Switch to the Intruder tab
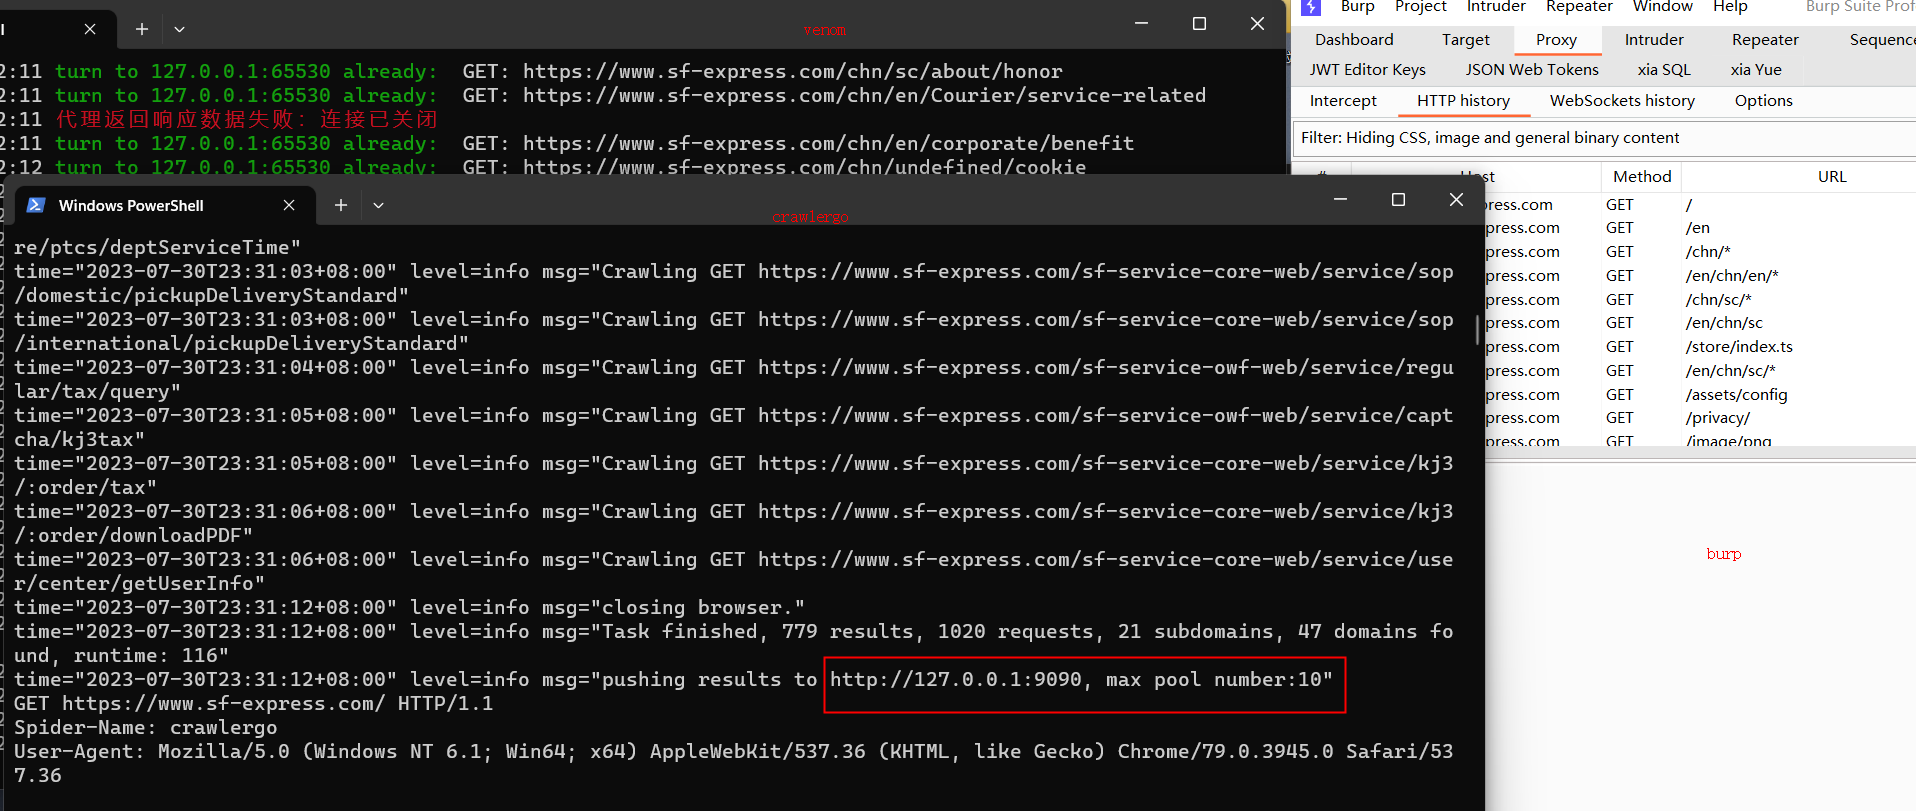Viewport: 1916px width, 811px height. click(1654, 40)
